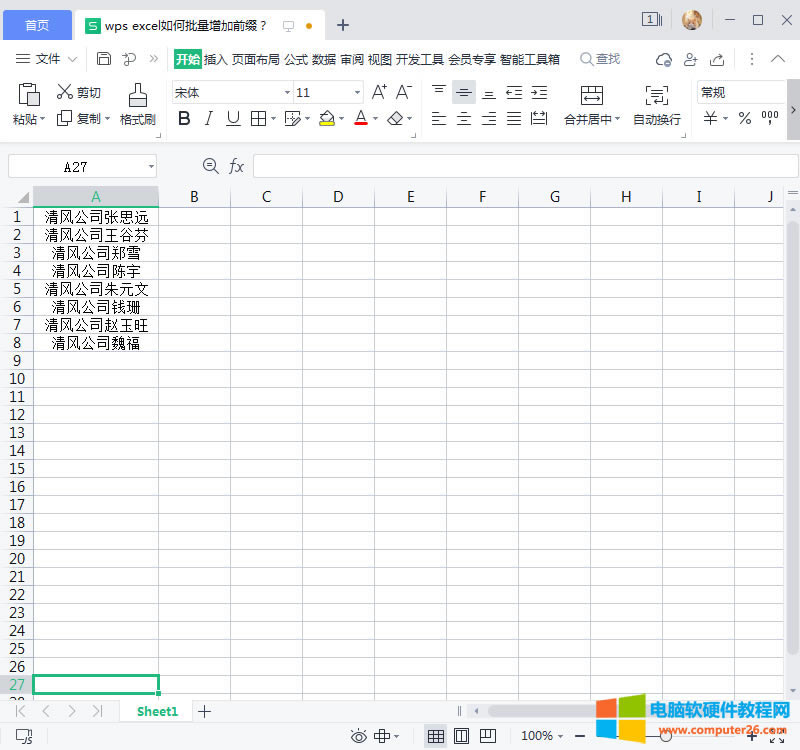The height and width of the screenshot is (750, 800).
Task: Click the Format Painter (格式刷) icon
Action: [137, 94]
